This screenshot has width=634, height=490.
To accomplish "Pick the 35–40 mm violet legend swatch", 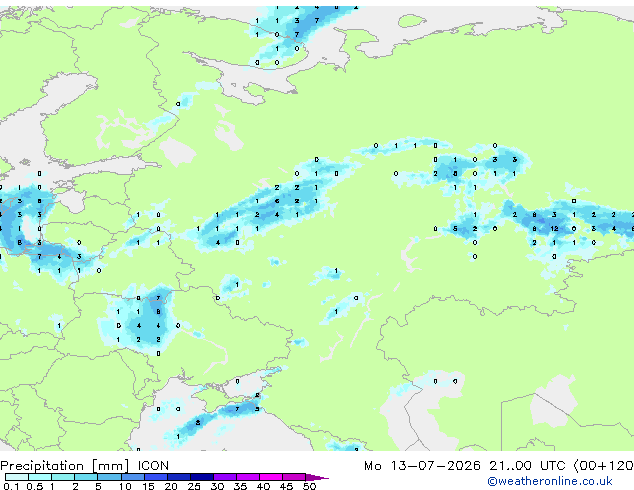I will [x=248, y=477].
